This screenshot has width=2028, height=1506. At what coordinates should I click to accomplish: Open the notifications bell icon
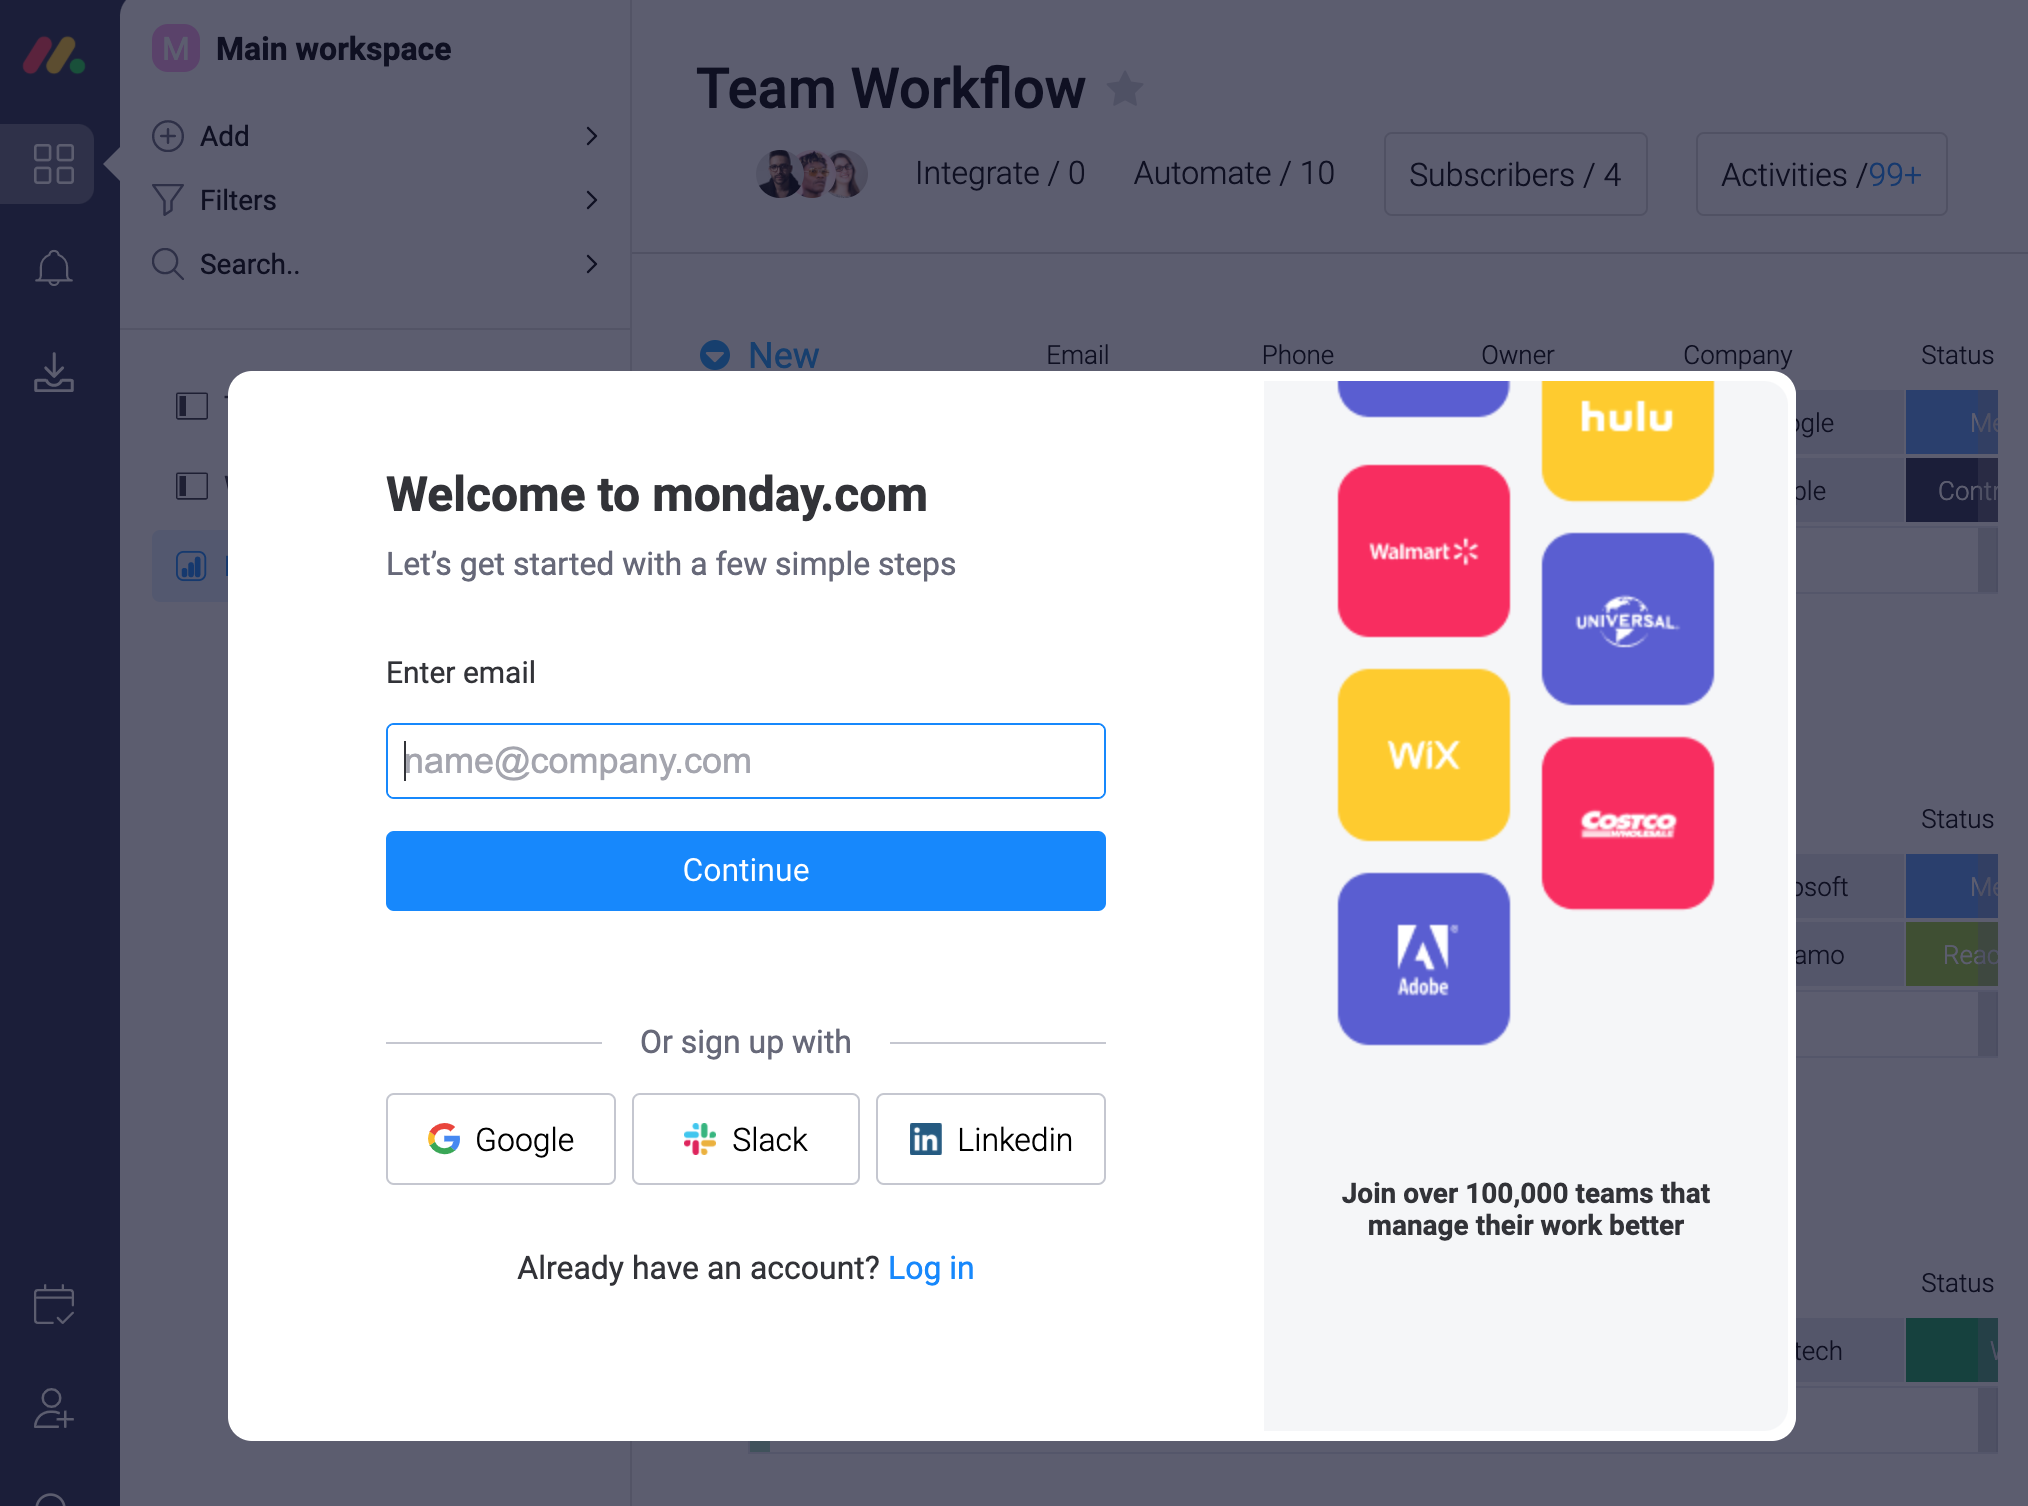pyautogui.click(x=54, y=268)
